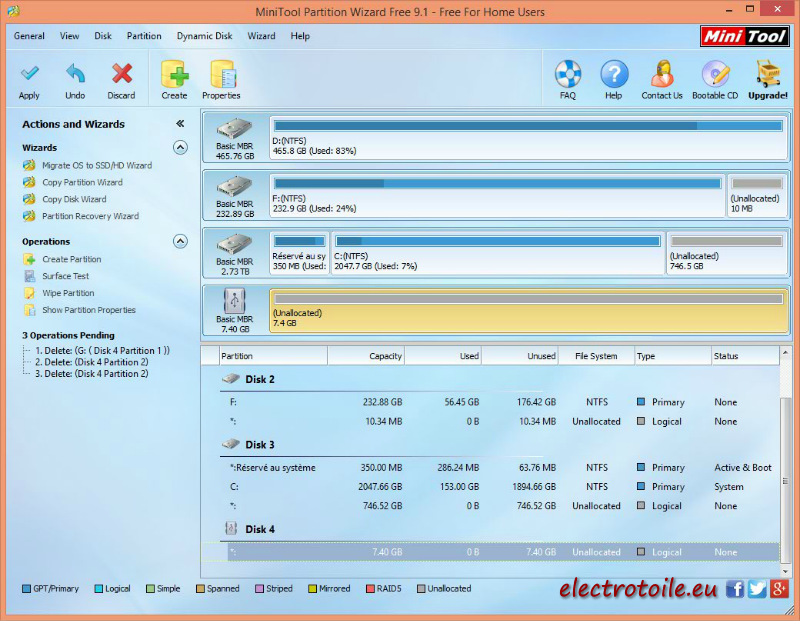800x621 pixels.
Task: Select 7.4 GB unallocated block in disk map
Action: coord(528,310)
